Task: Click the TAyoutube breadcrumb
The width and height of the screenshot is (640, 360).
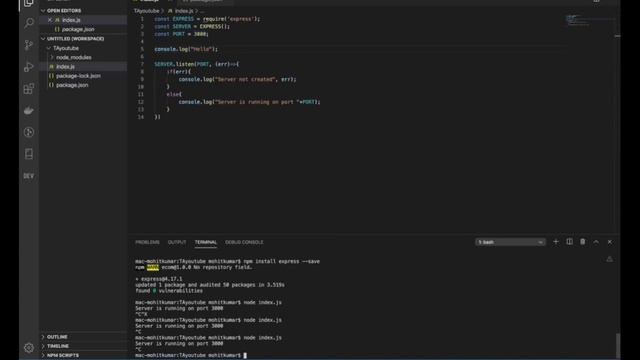Action: tap(147, 11)
